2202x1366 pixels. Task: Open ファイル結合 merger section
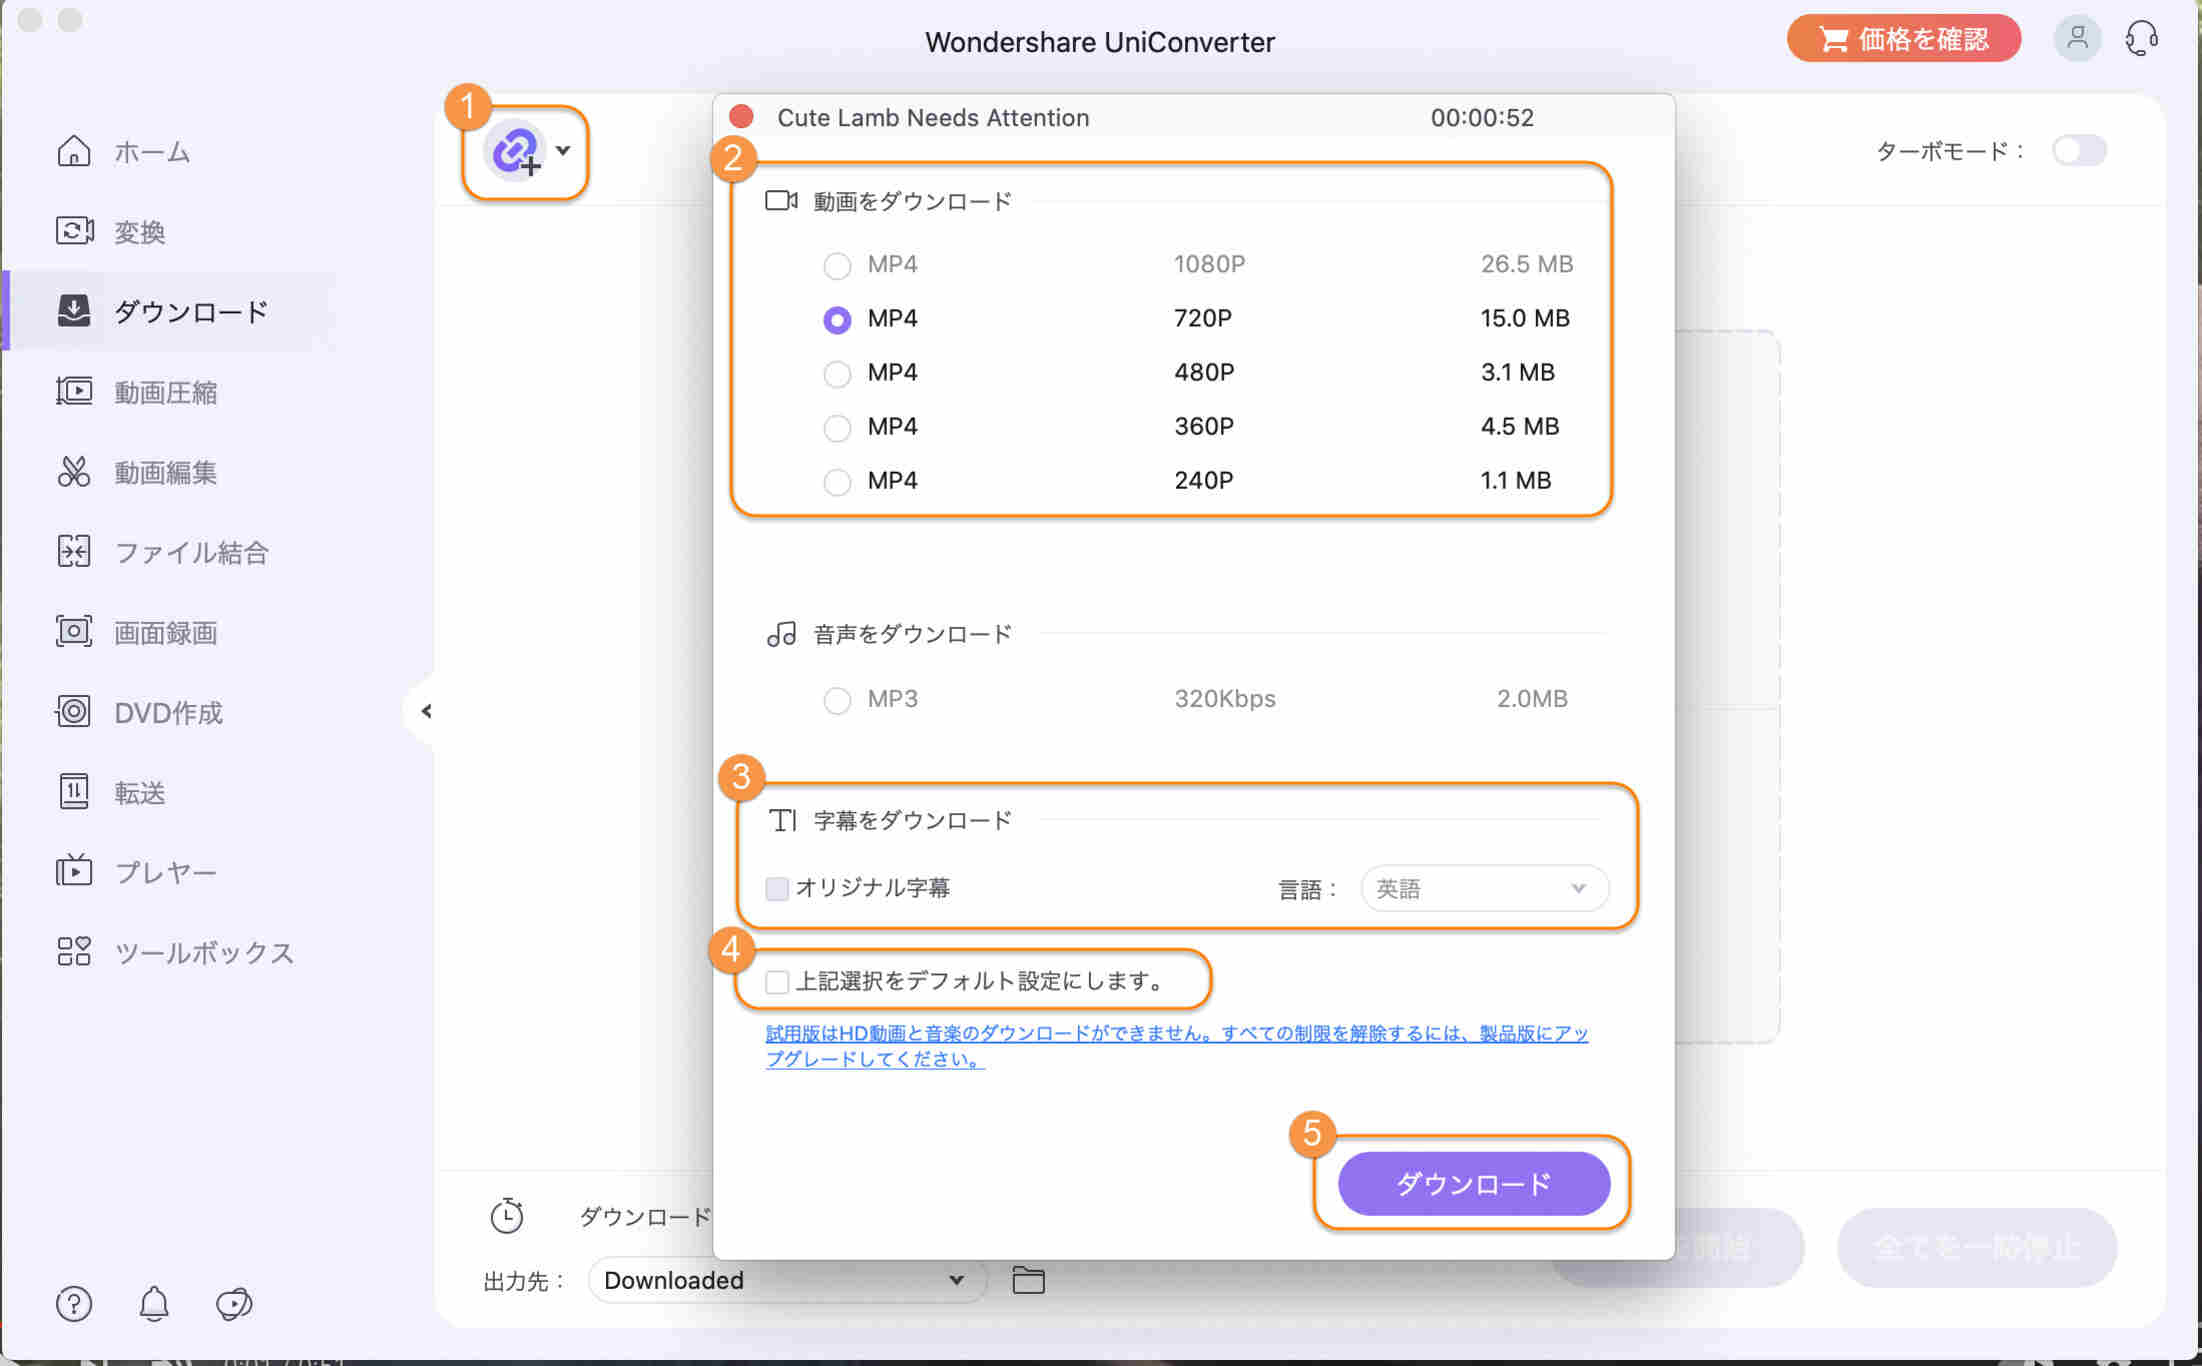162,552
